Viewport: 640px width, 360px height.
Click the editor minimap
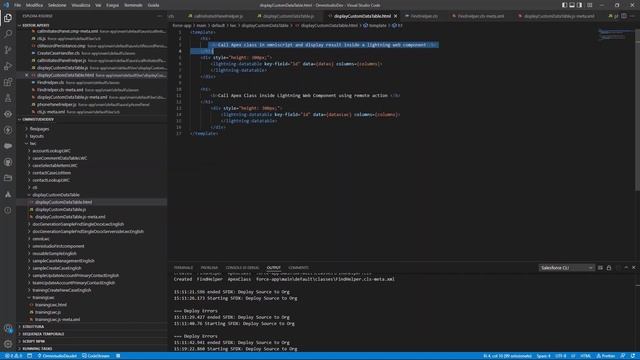tap(616, 34)
